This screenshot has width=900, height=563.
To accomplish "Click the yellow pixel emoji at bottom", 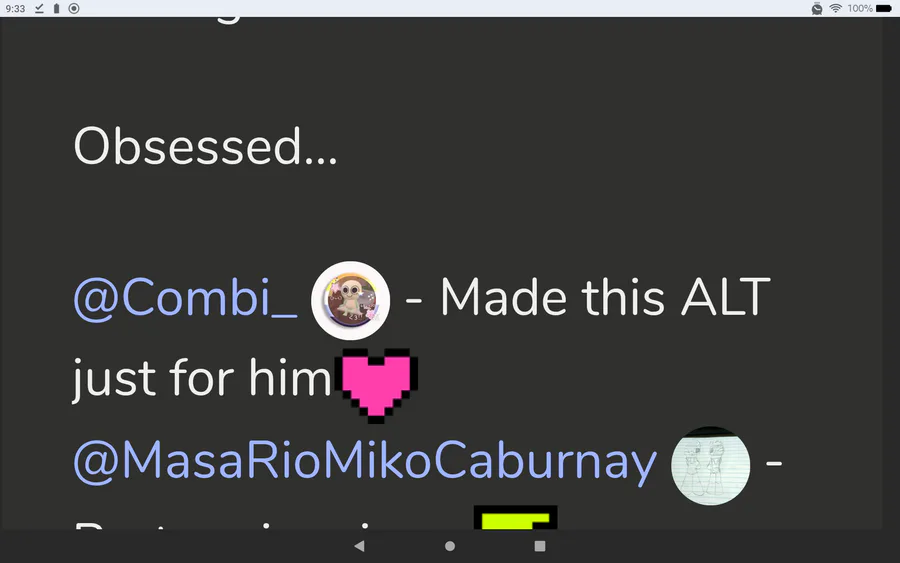I will pyautogui.click(x=515, y=517).
